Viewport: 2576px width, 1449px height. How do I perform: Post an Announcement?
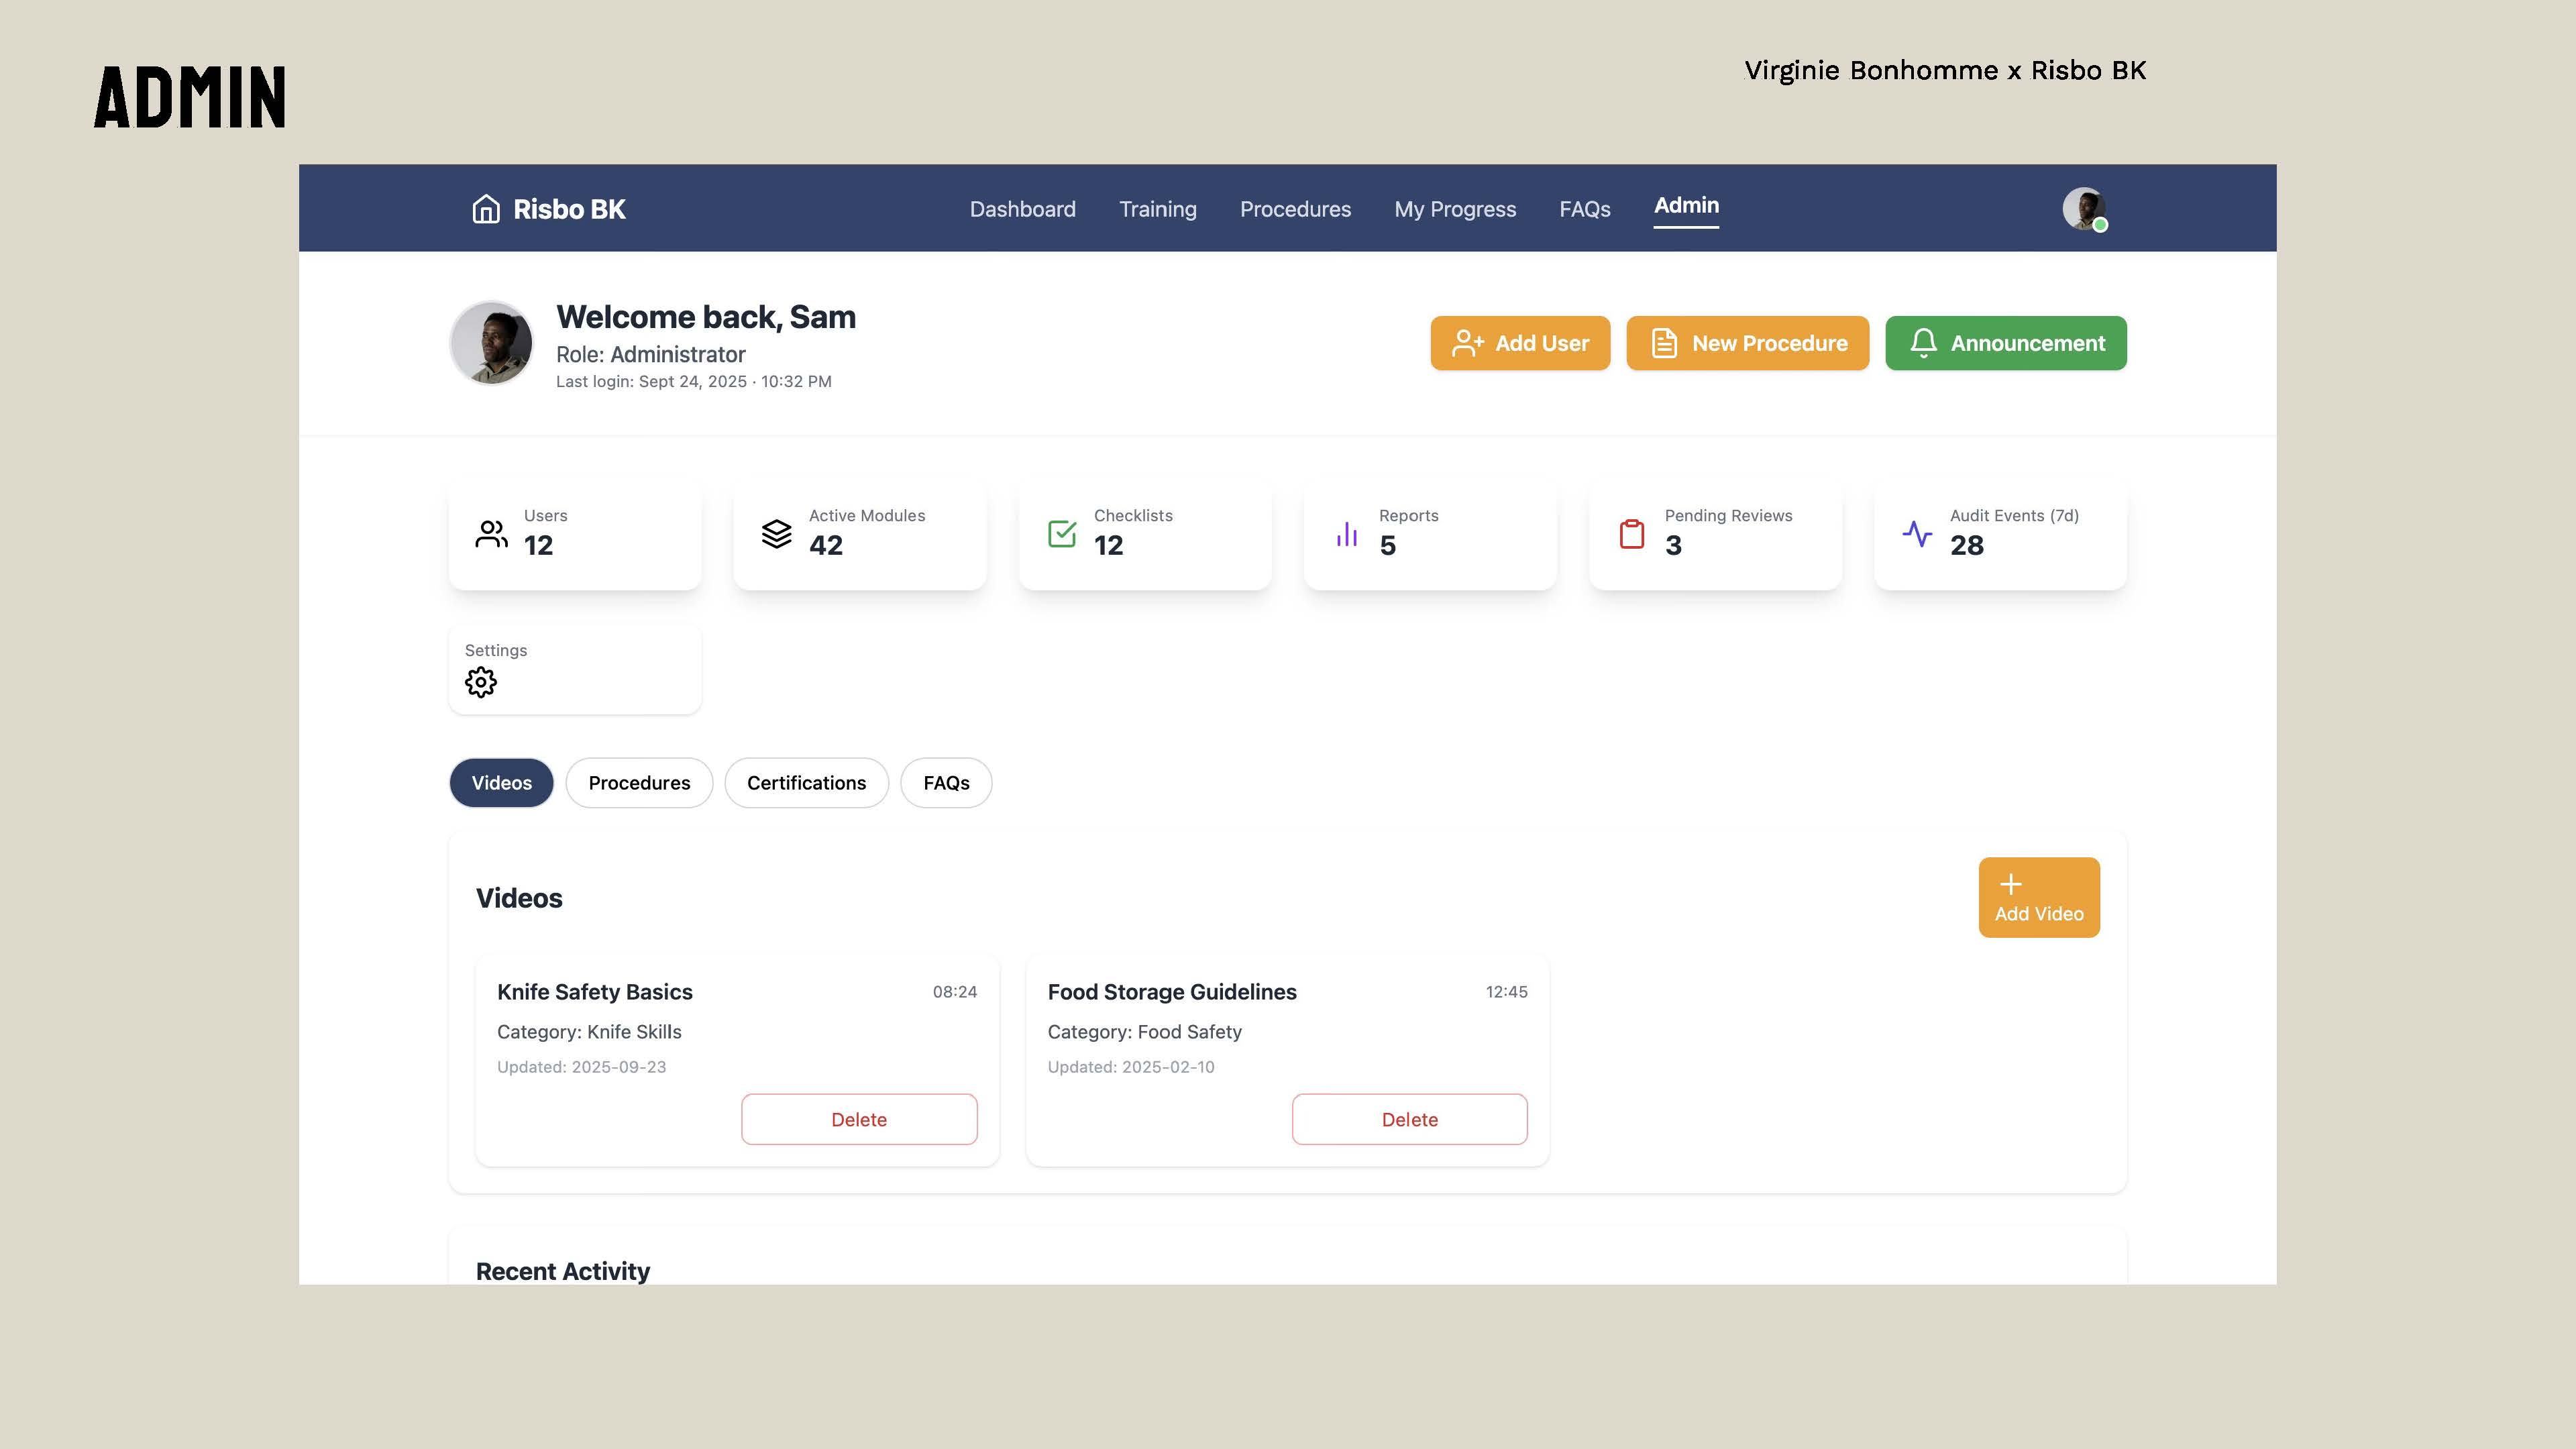pos(2005,343)
